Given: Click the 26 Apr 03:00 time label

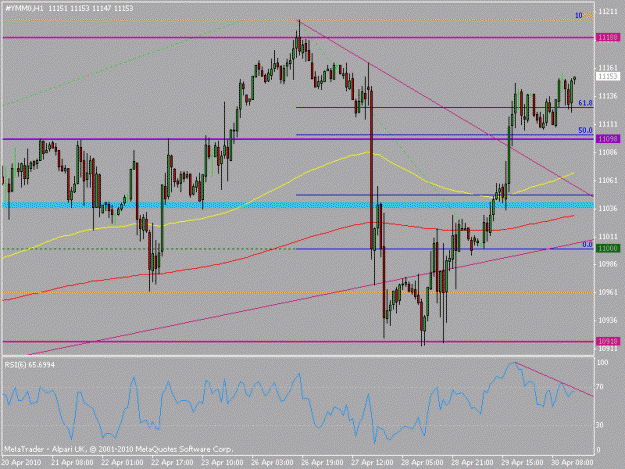Looking at the screenshot, I should 272,462.
